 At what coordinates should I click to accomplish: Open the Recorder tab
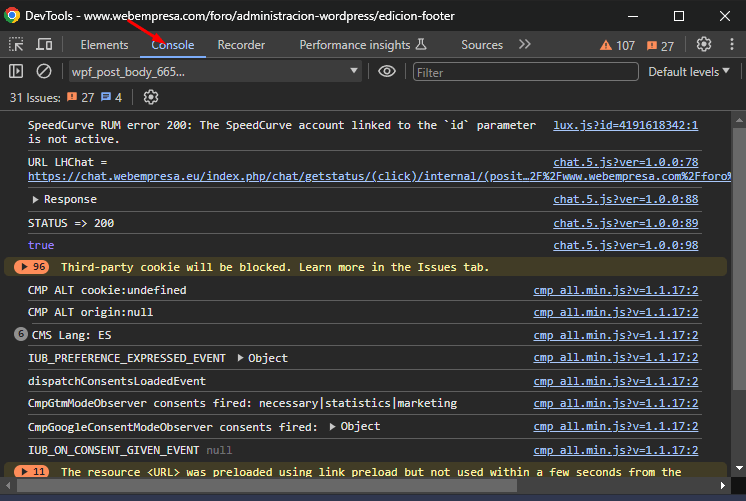(x=241, y=45)
